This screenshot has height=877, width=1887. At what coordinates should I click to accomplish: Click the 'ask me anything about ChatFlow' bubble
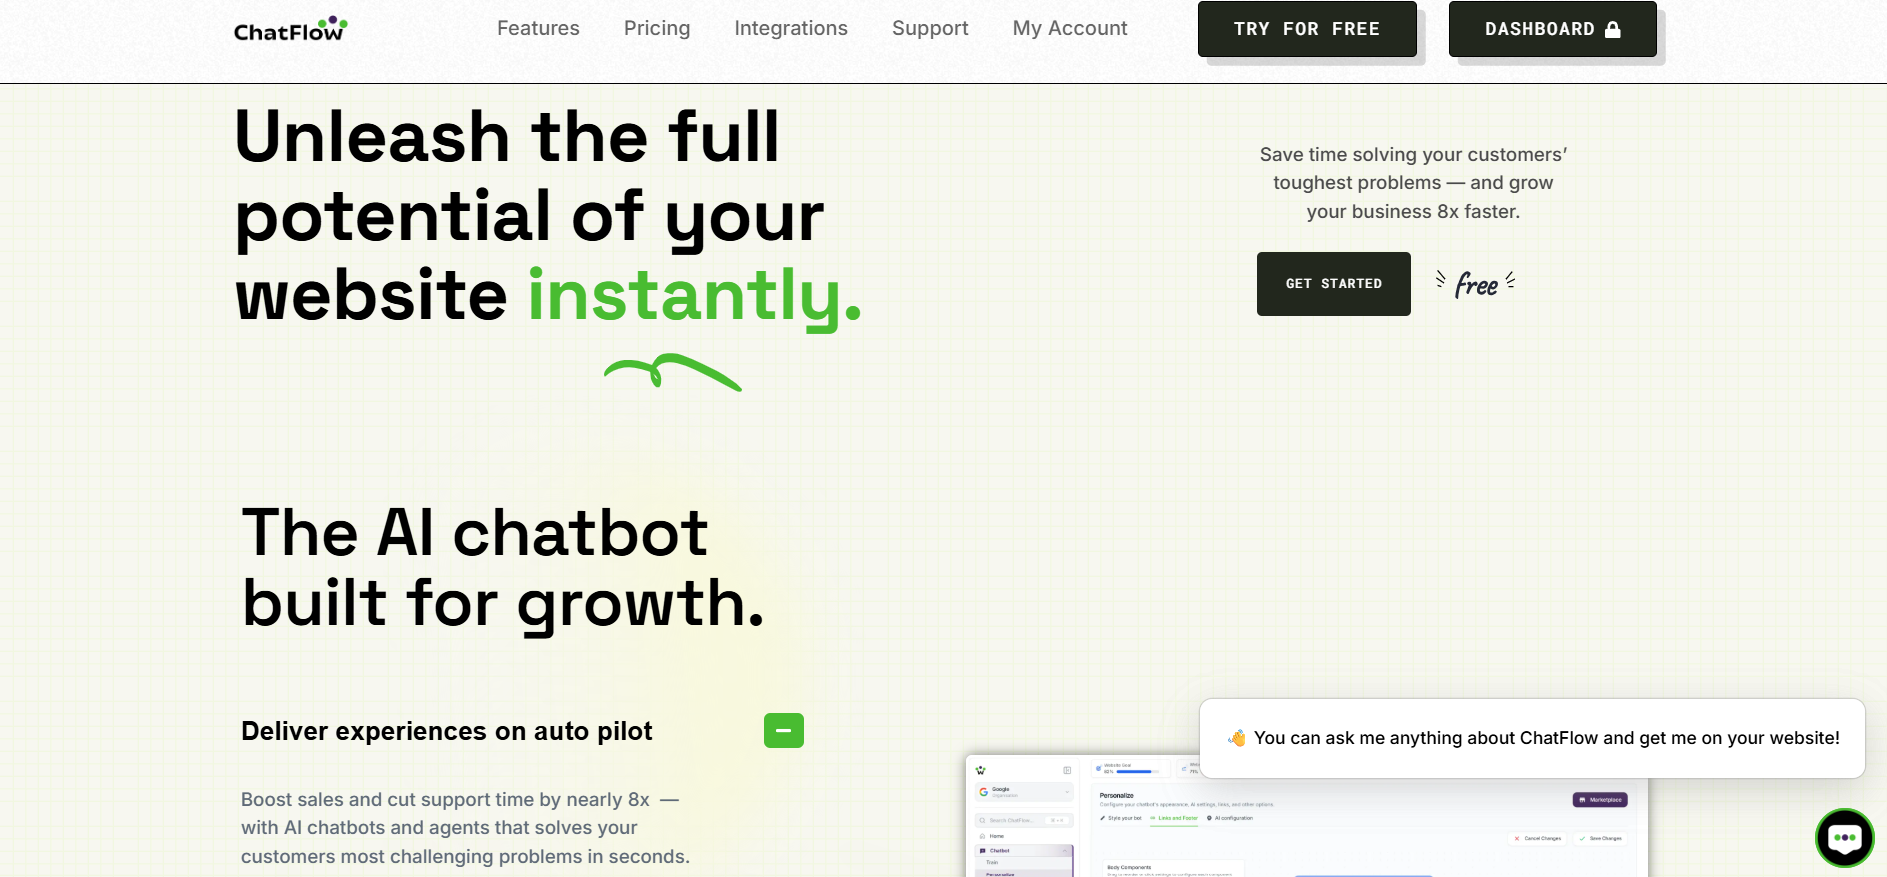[1532, 738]
